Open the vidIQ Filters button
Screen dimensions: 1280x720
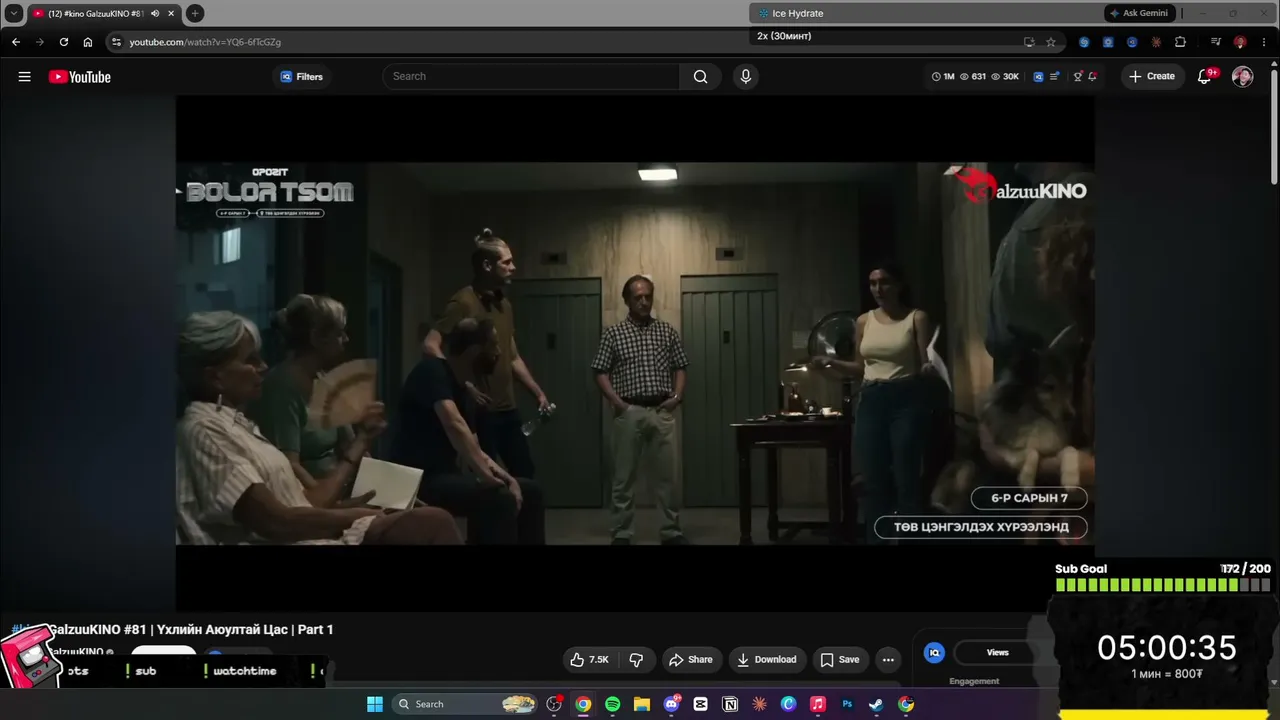click(302, 77)
